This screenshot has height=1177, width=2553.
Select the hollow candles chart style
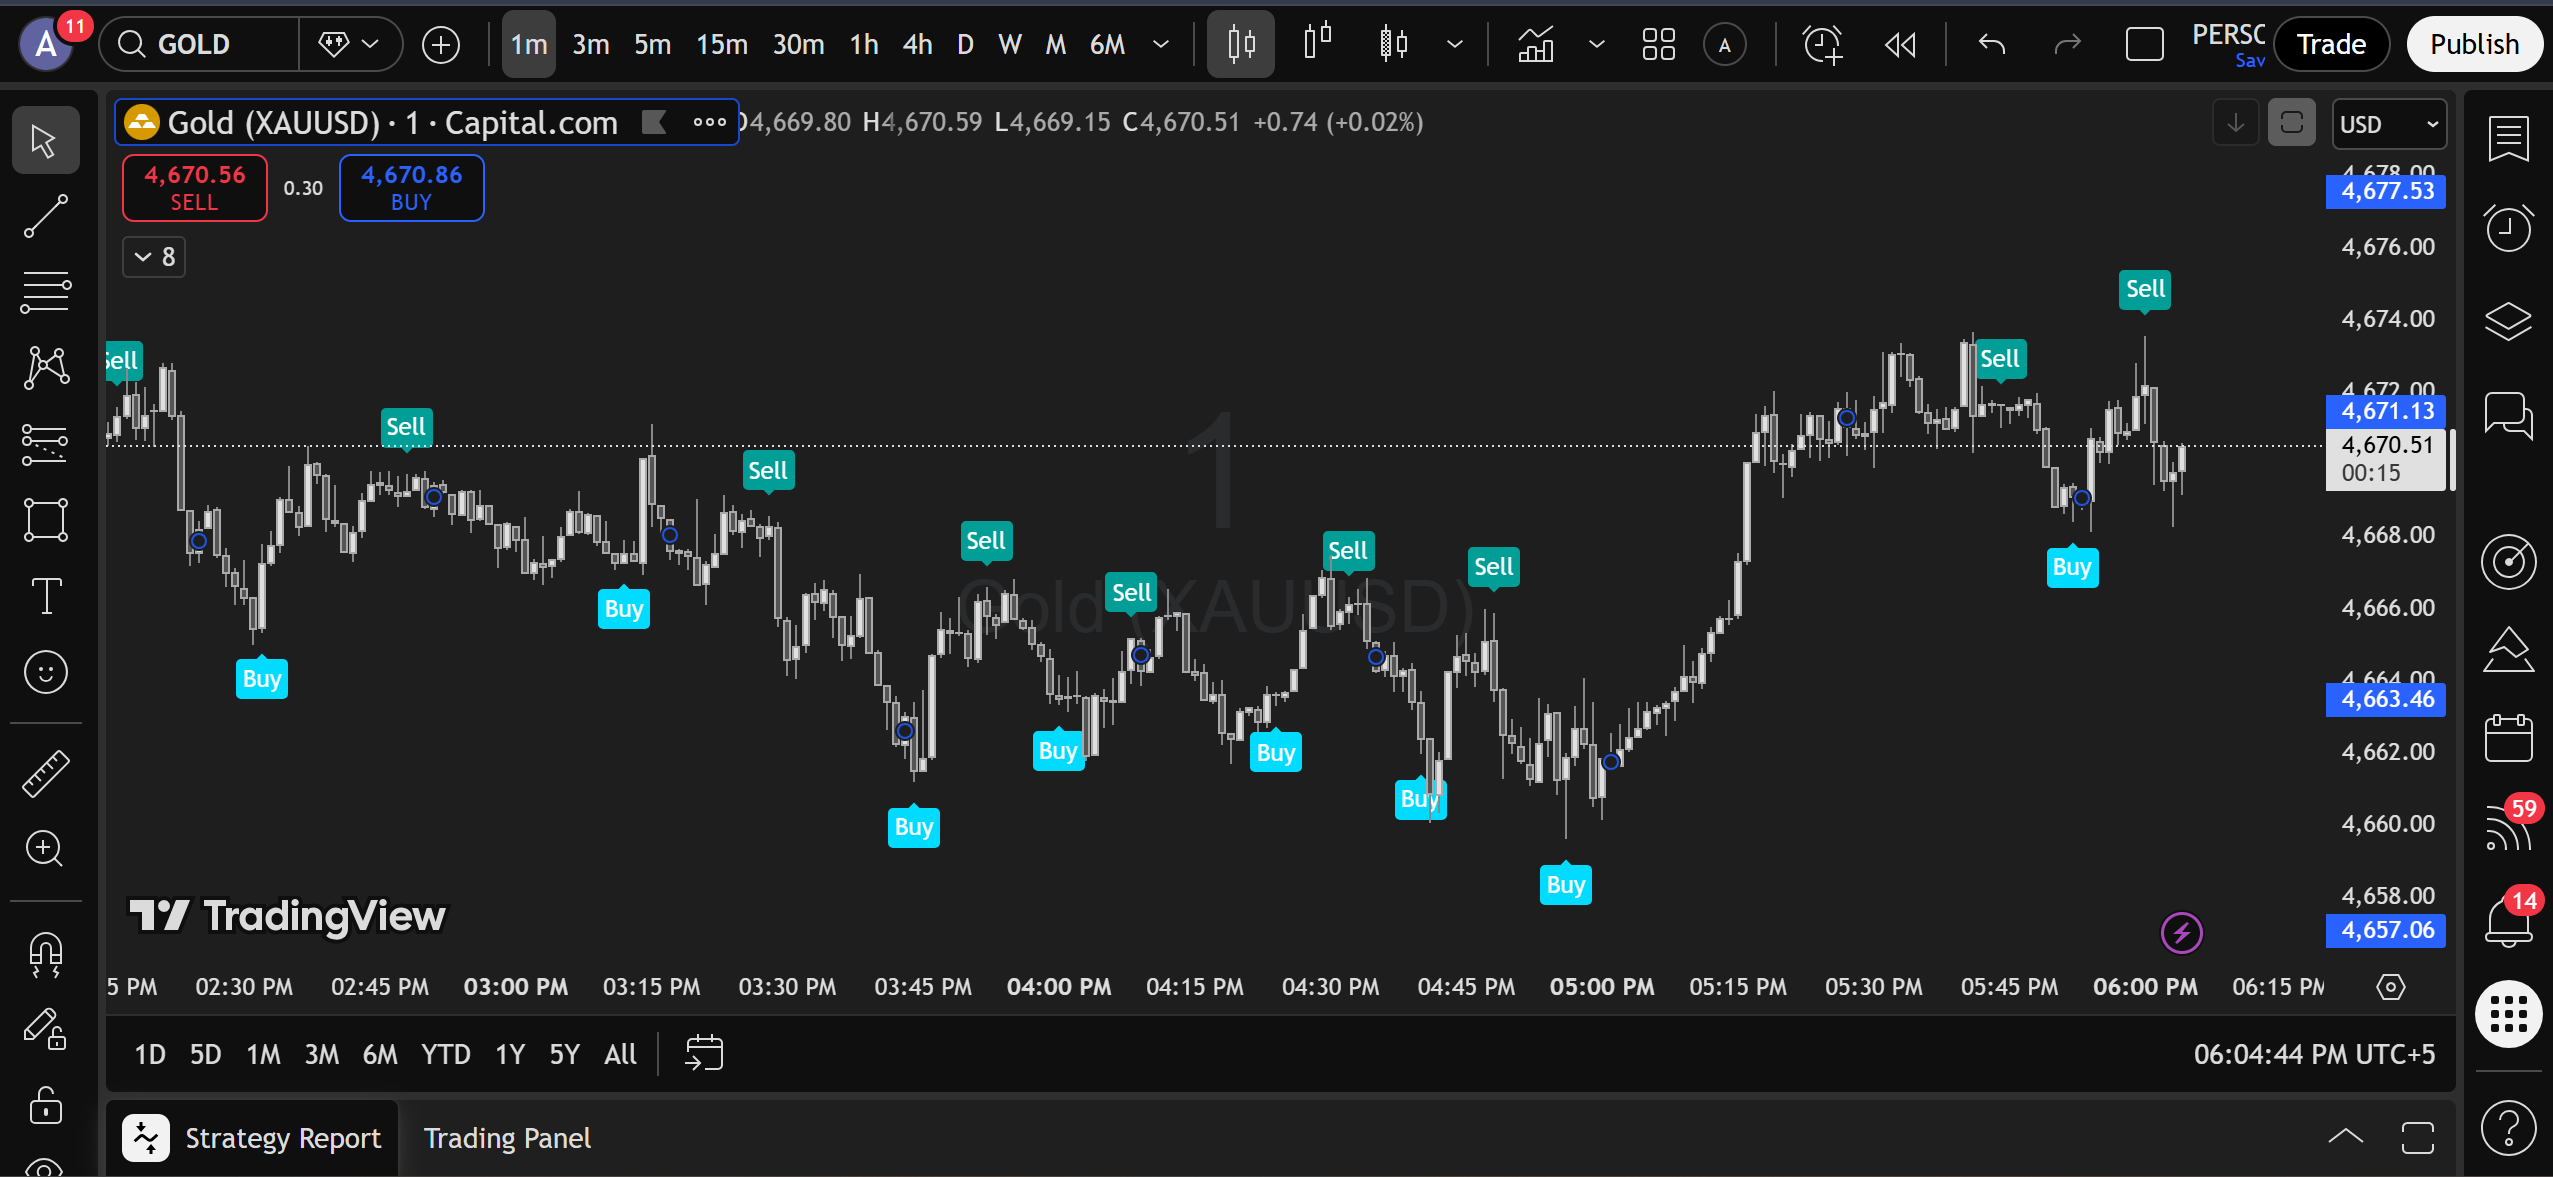[x=1393, y=44]
